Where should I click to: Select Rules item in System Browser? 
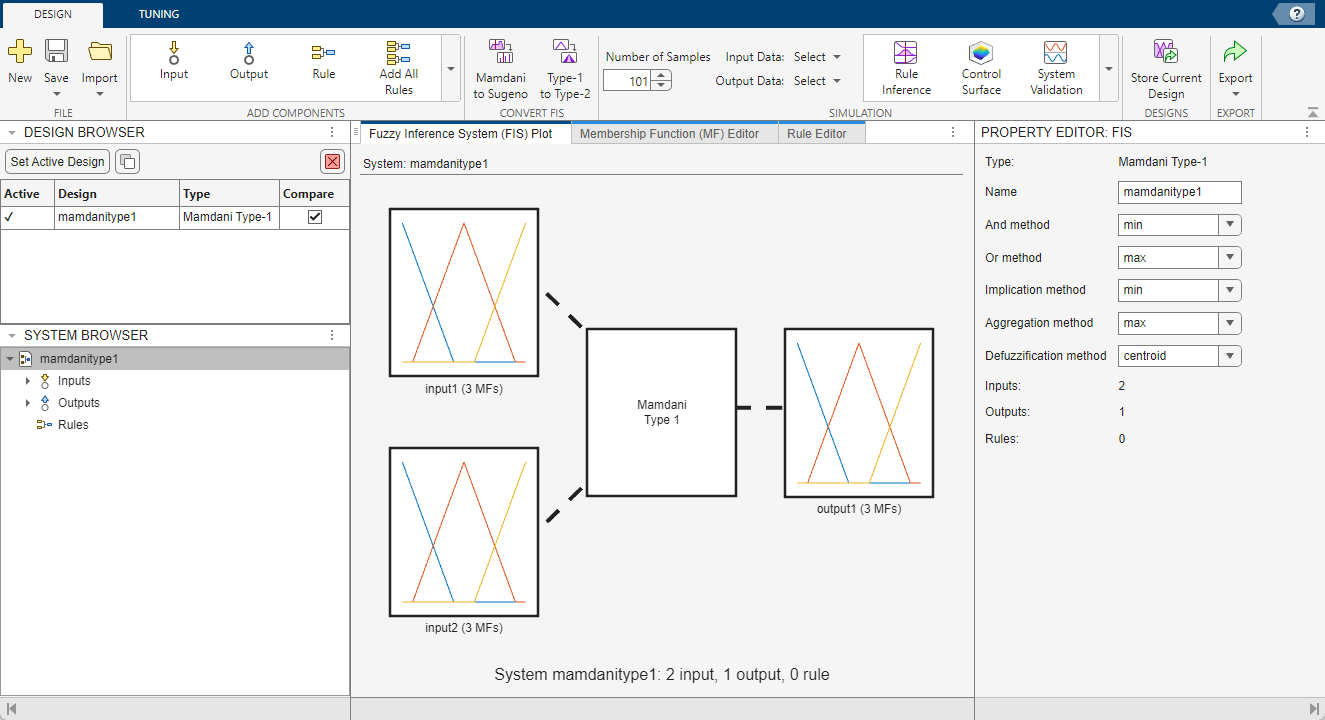pos(73,425)
